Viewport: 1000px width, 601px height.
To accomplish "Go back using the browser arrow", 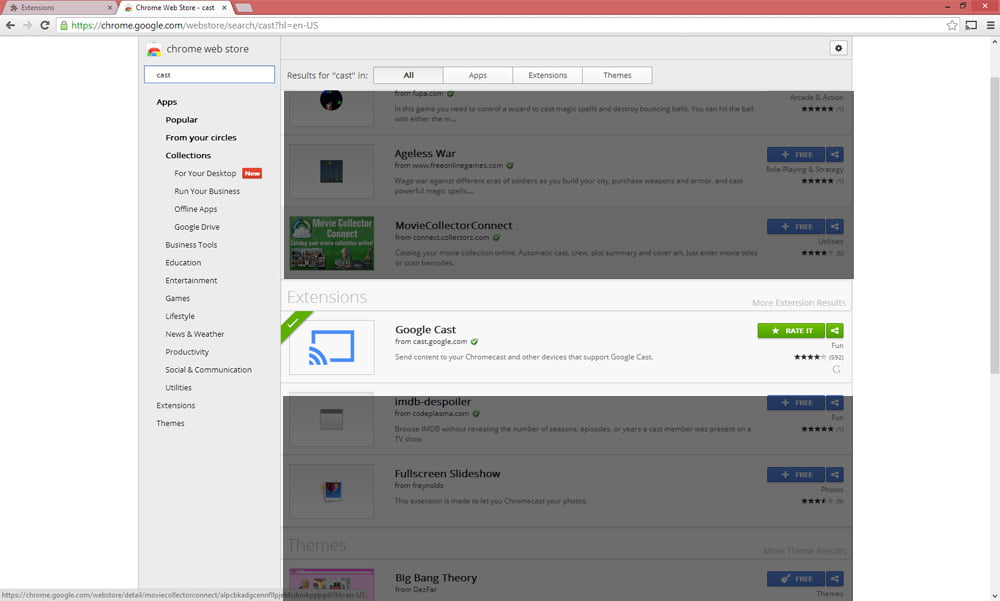I will (x=10, y=25).
